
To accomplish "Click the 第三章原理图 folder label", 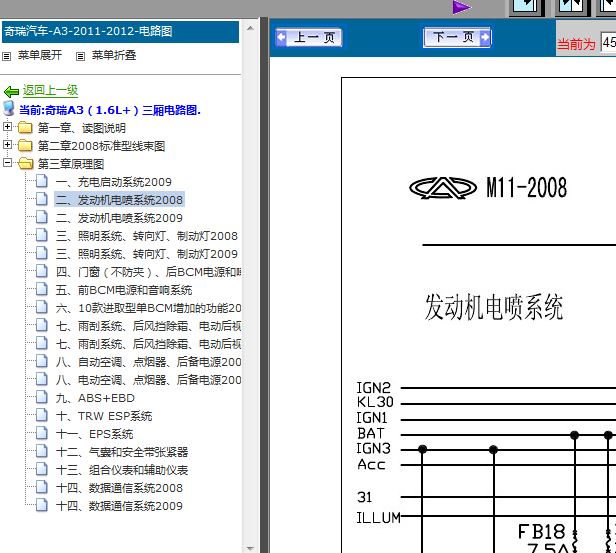I will click(x=71, y=164).
